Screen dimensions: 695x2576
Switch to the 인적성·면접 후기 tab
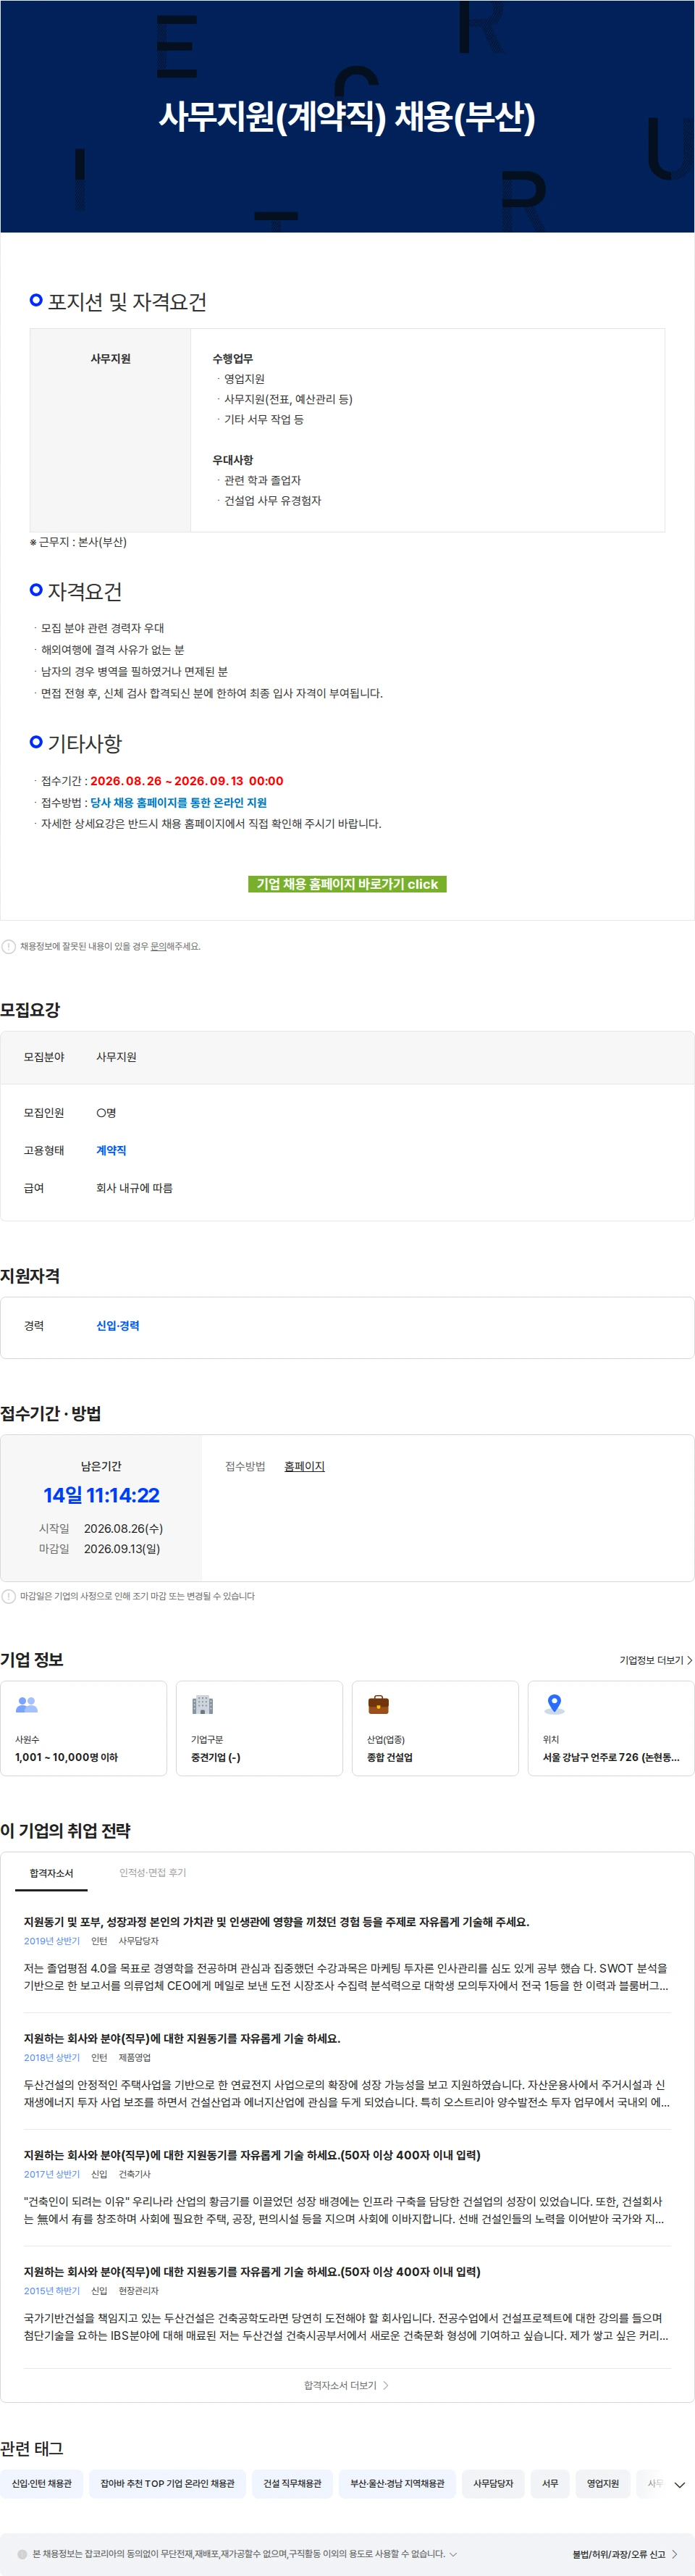(153, 1872)
